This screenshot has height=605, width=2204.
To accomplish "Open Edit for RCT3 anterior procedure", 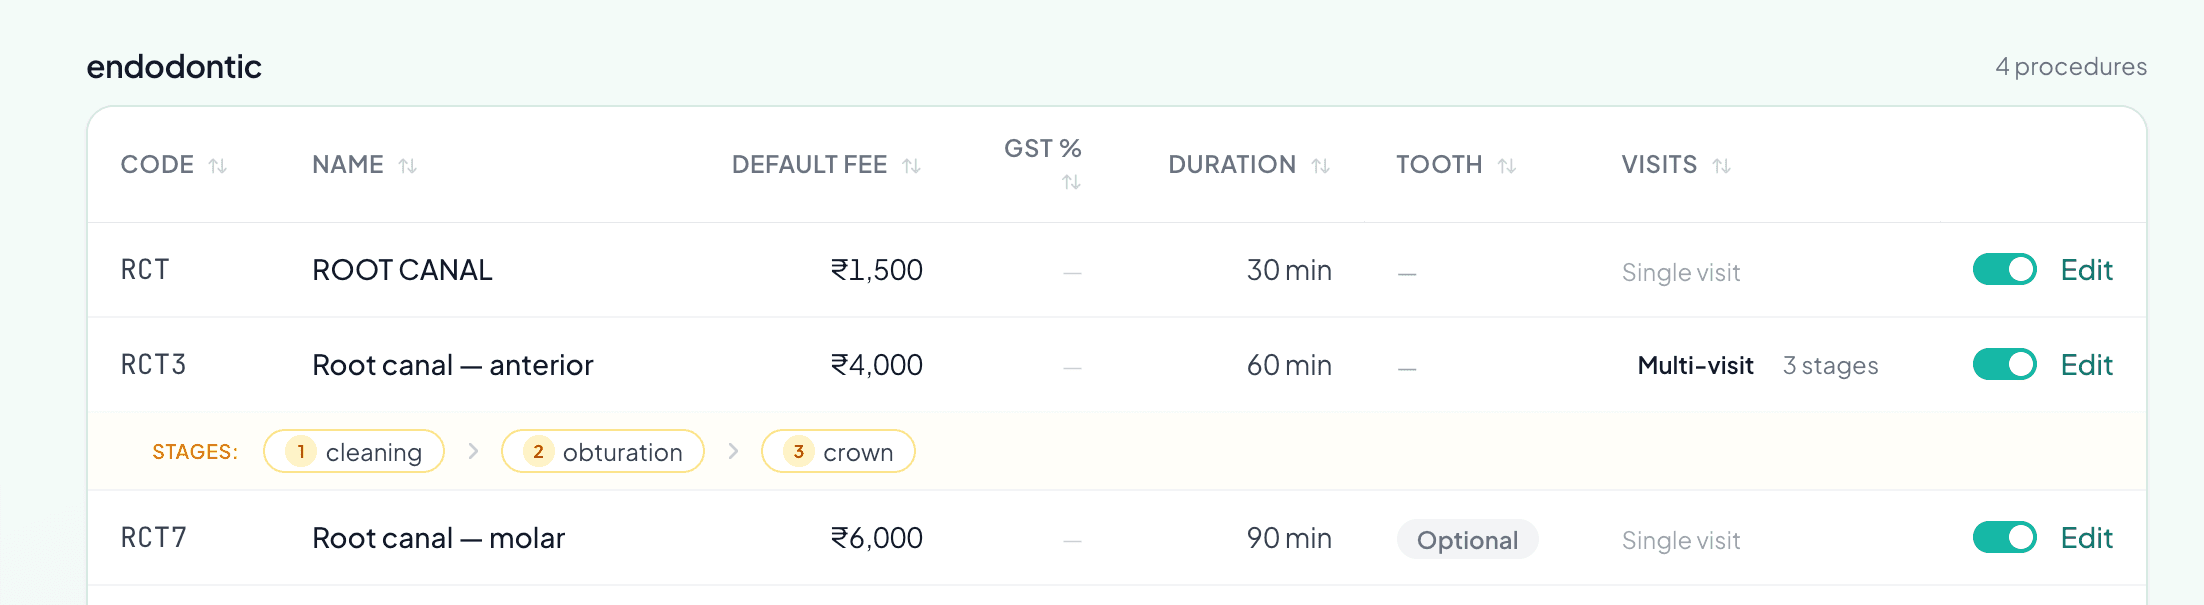I will [2086, 365].
